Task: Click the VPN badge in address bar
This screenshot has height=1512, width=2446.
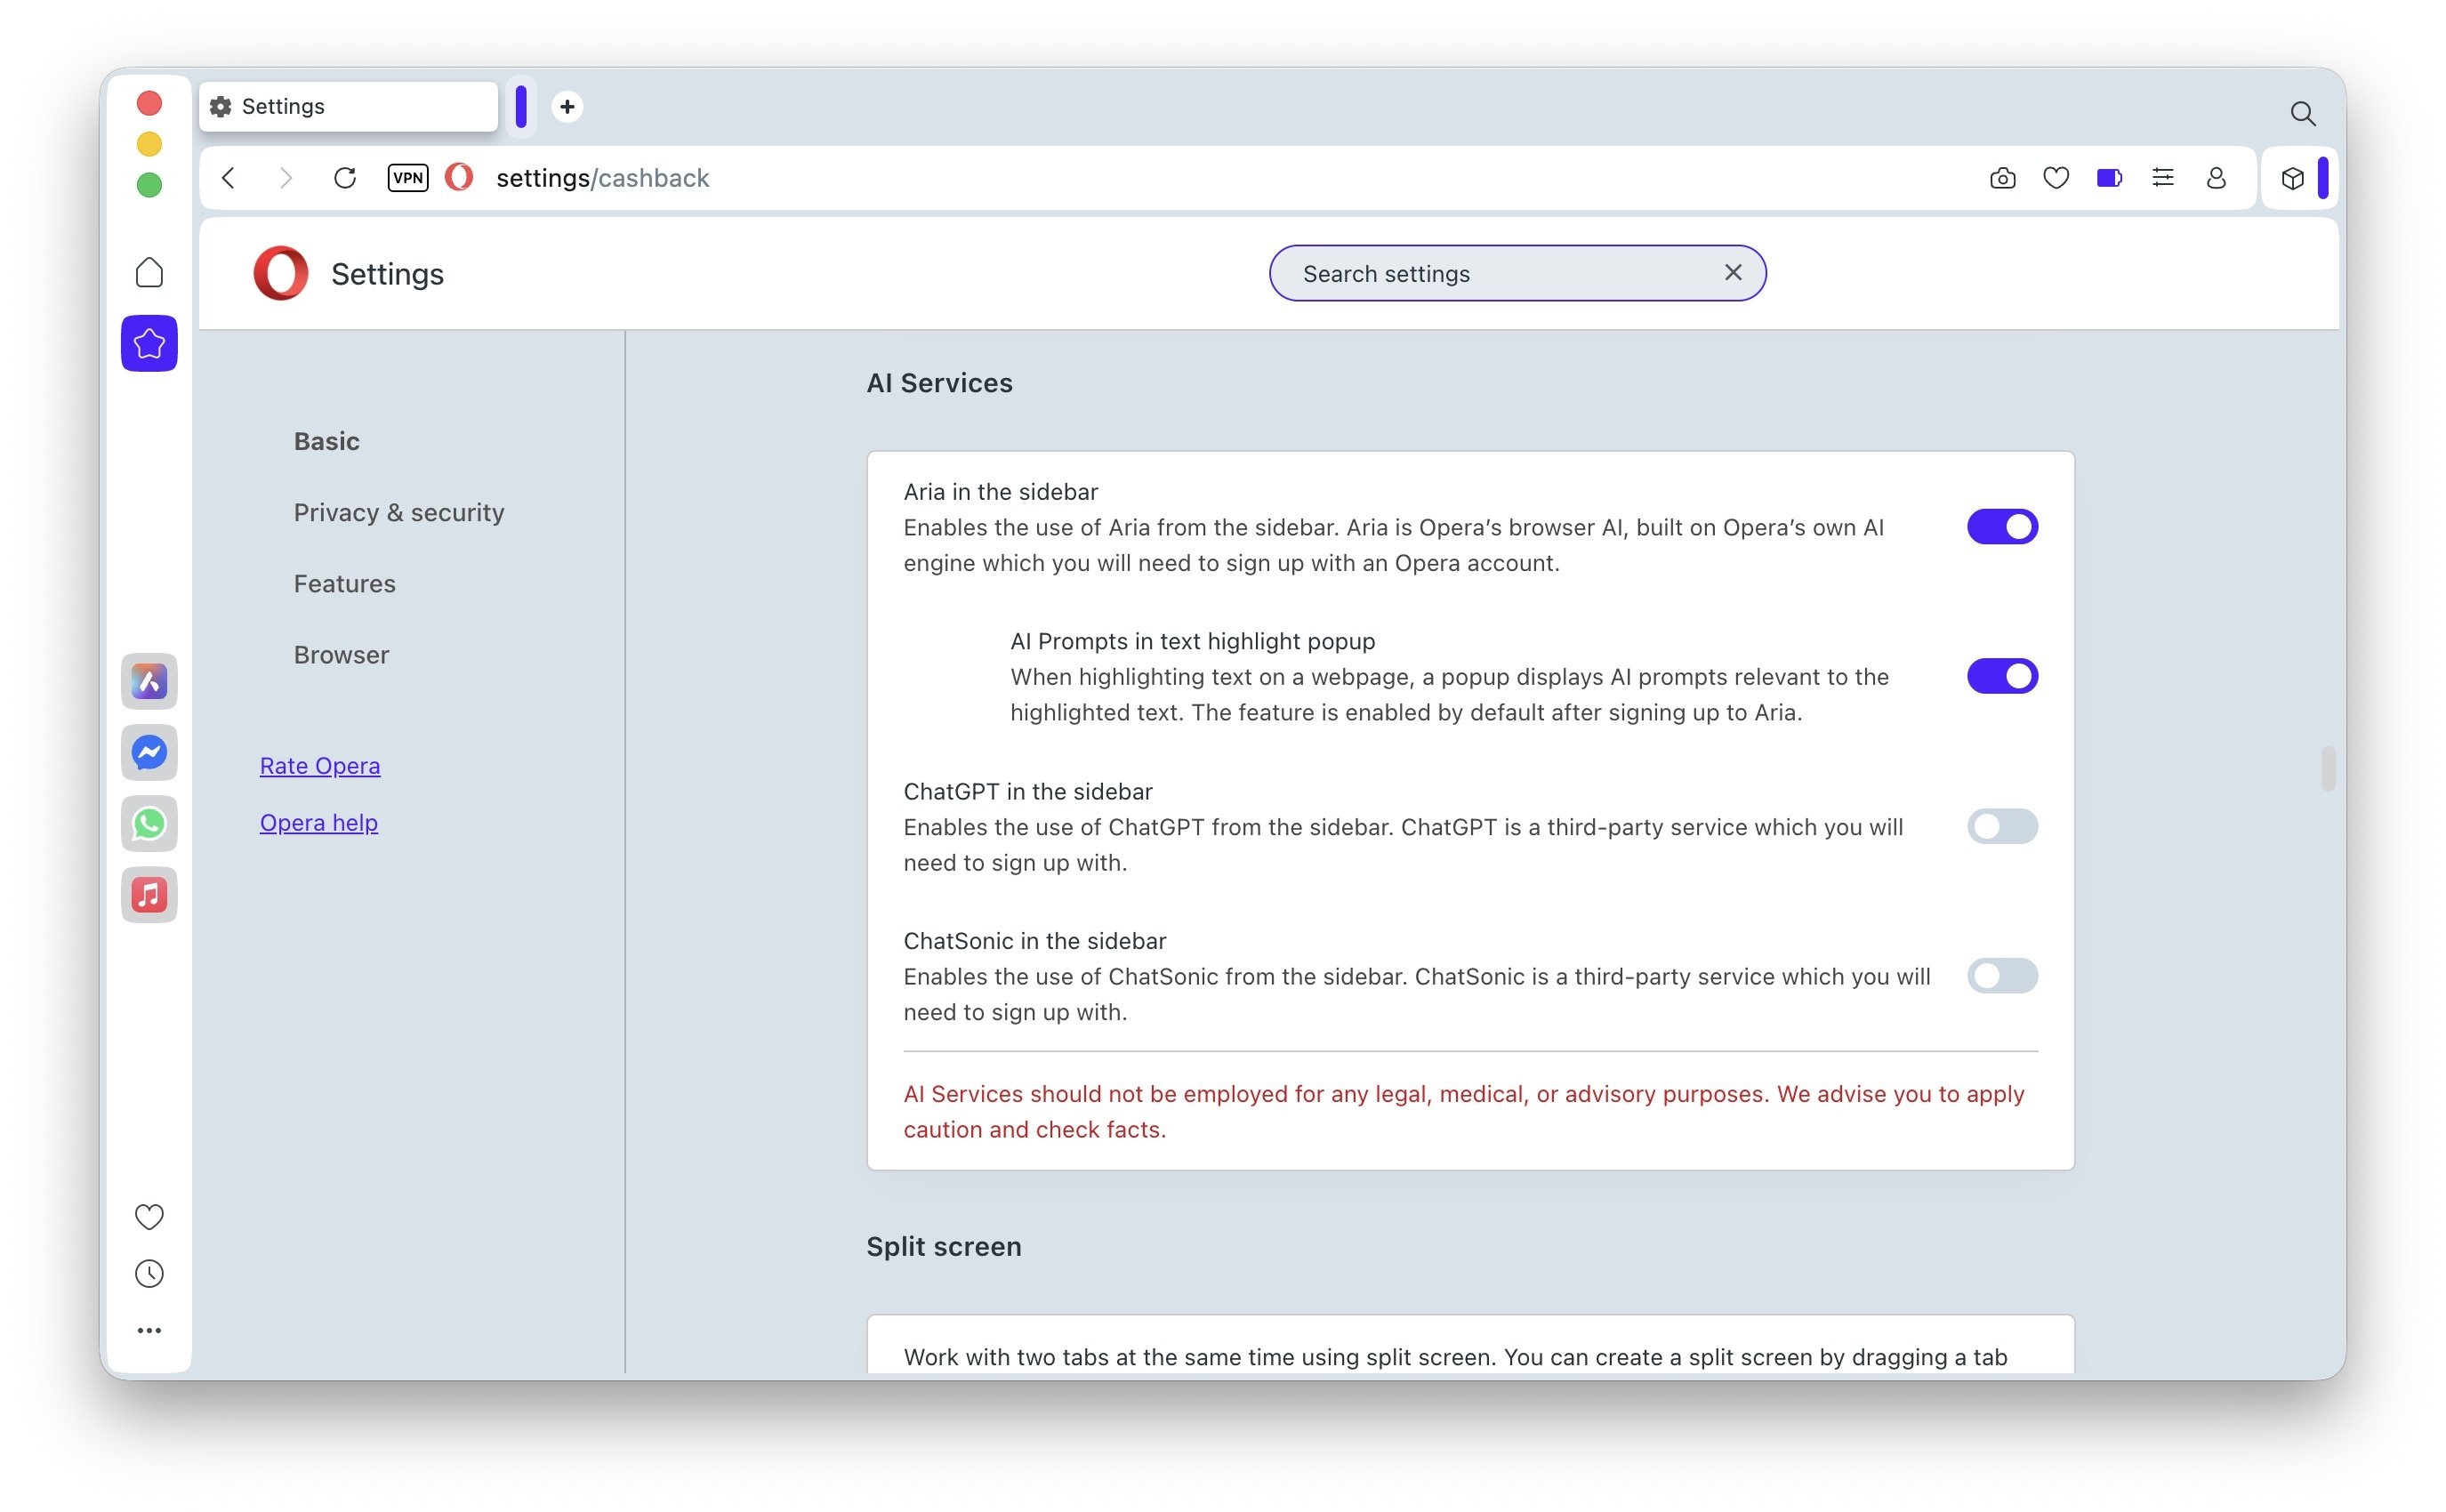Action: tap(407, 178)
